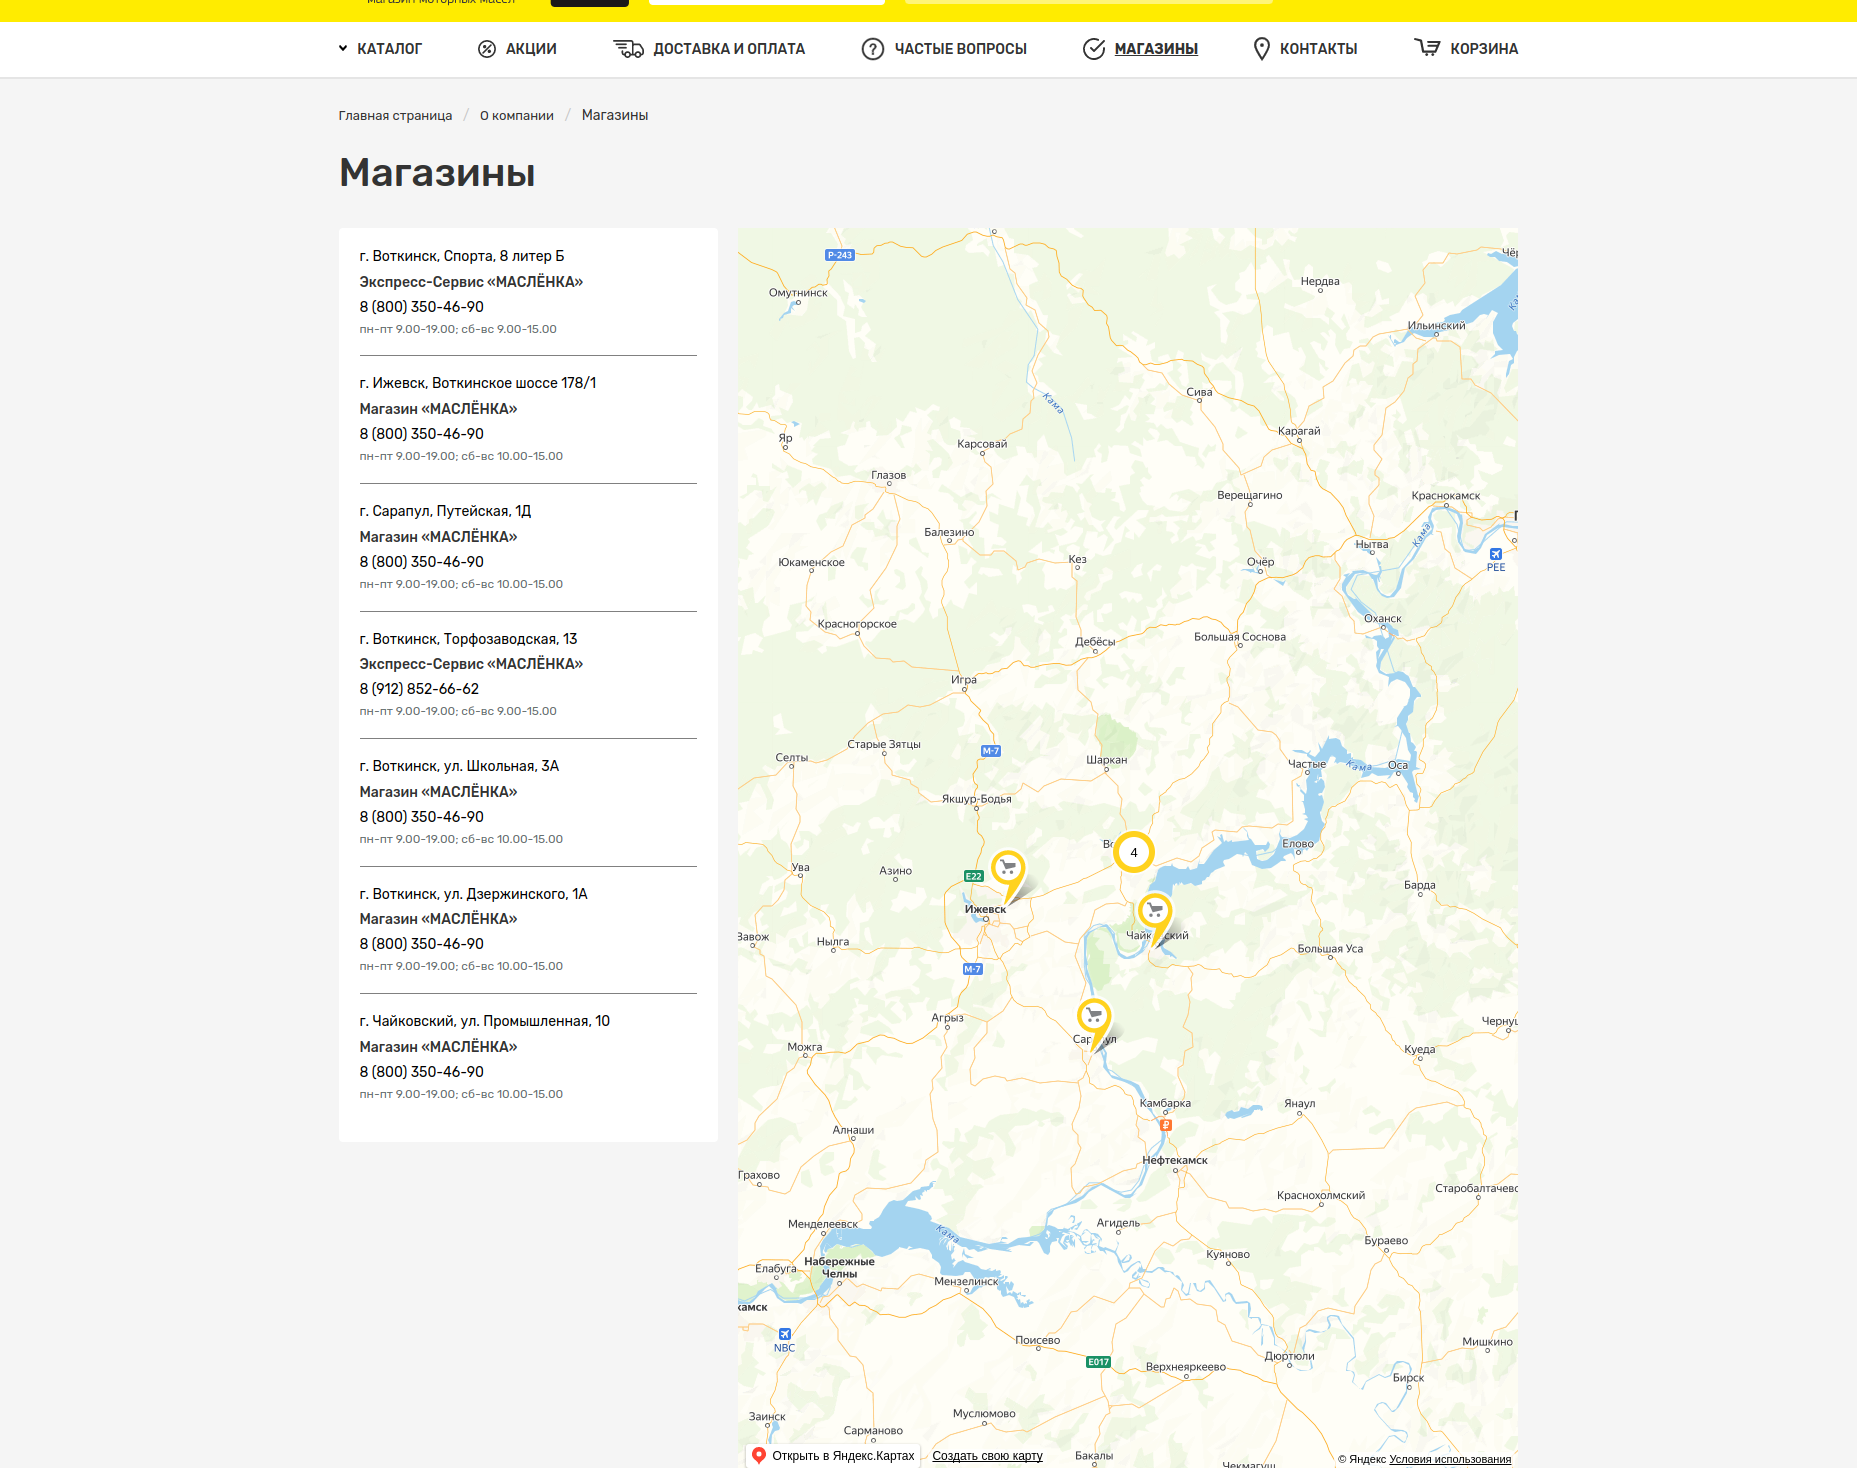Open the shopping cart icon
This screenshot has height=1468, width=1857.
click(x=1427, y=48)
